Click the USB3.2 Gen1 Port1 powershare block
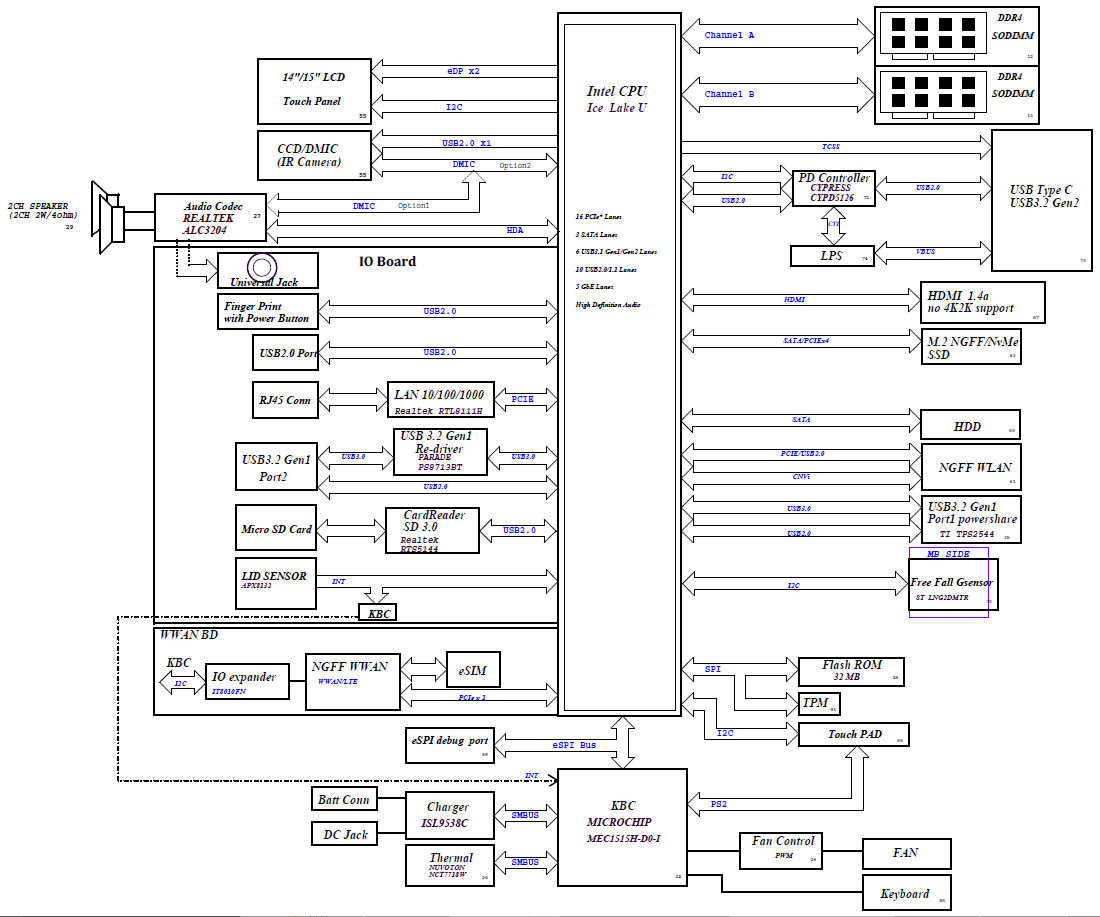 971,519
